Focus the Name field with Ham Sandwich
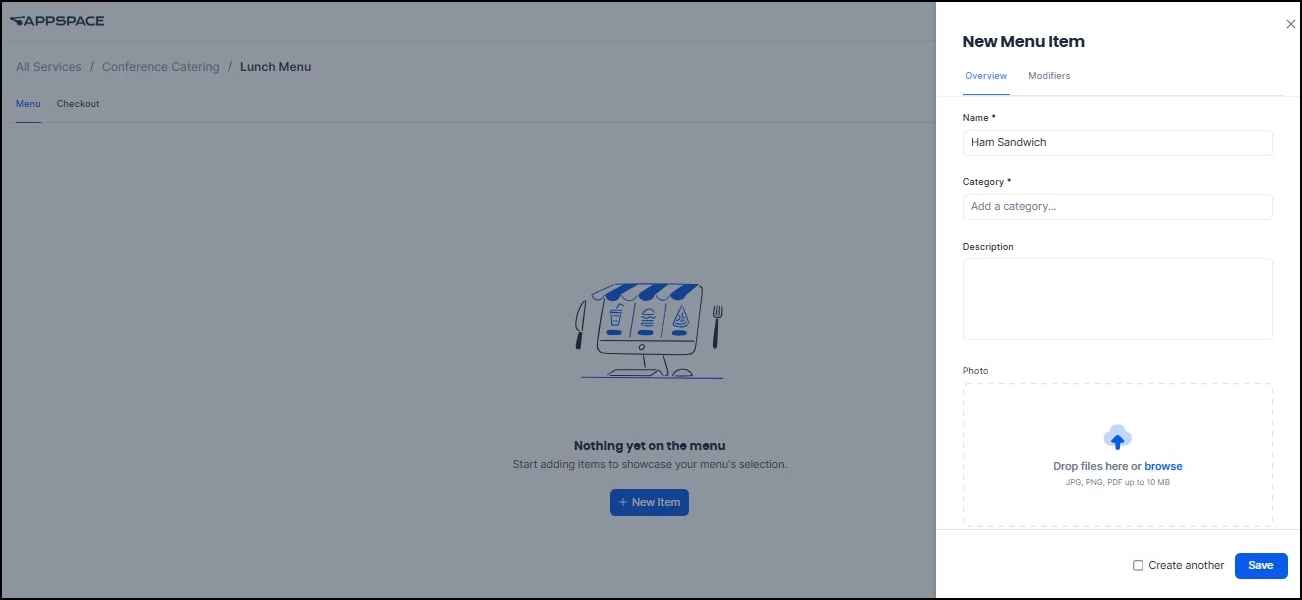The height and width of the screenshot is (600, 1302). point(1117,143)
